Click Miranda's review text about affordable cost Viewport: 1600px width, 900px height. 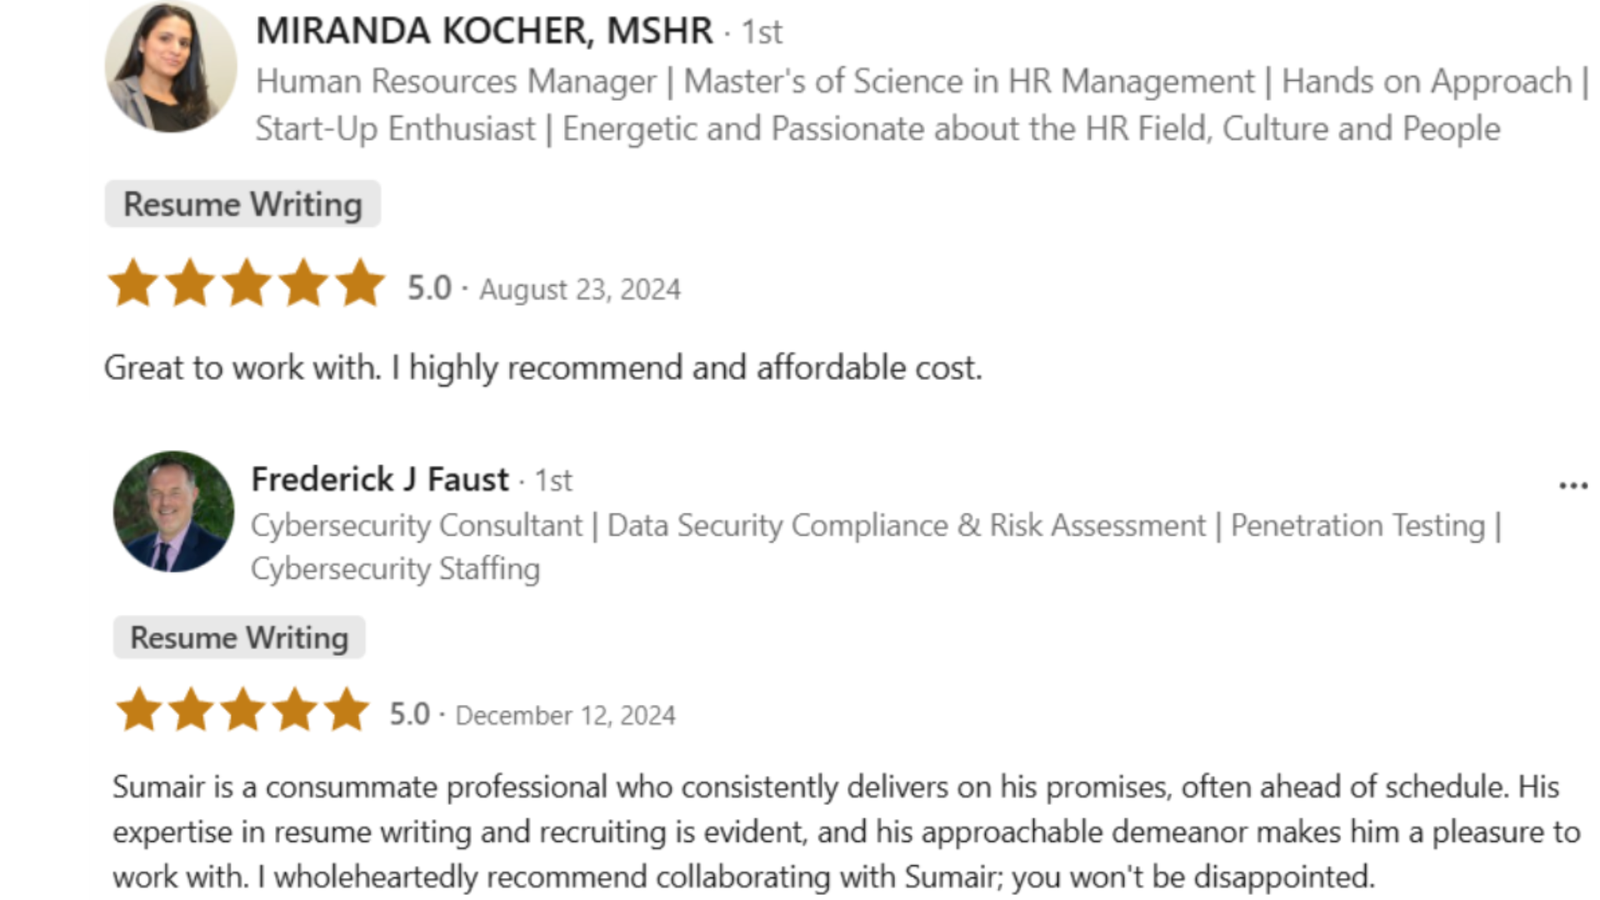pos(543,368)
